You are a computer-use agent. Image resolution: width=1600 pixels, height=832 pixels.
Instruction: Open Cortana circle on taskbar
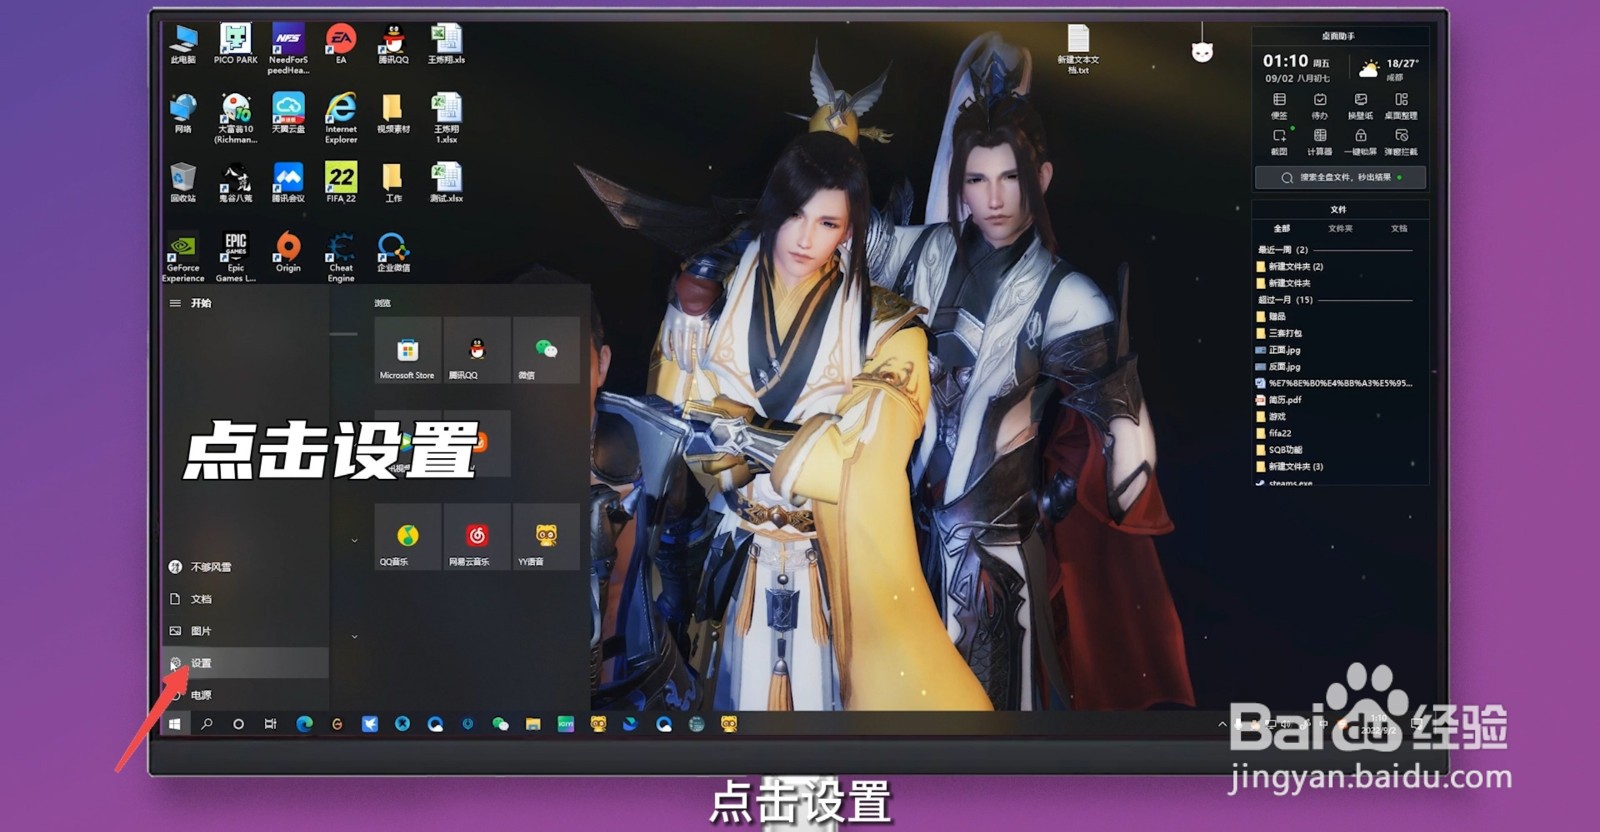pos(238,723)
